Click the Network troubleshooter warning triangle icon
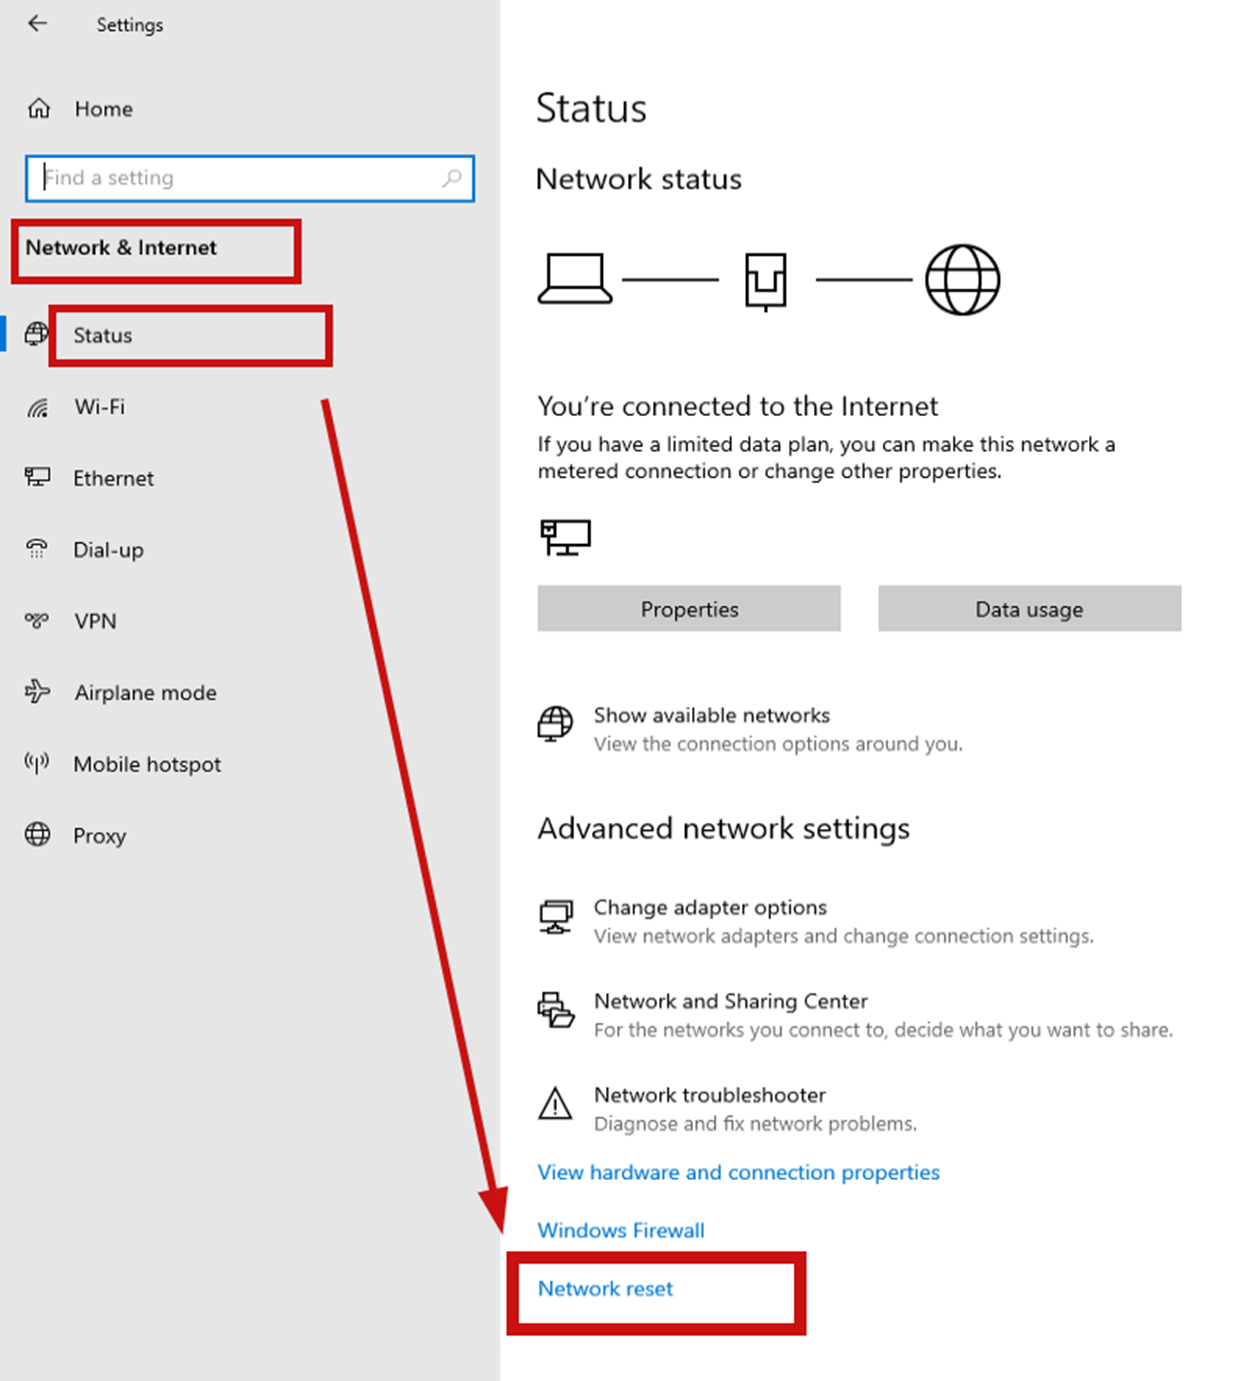1238x1381 pixels. click(x=555, y=1104)
